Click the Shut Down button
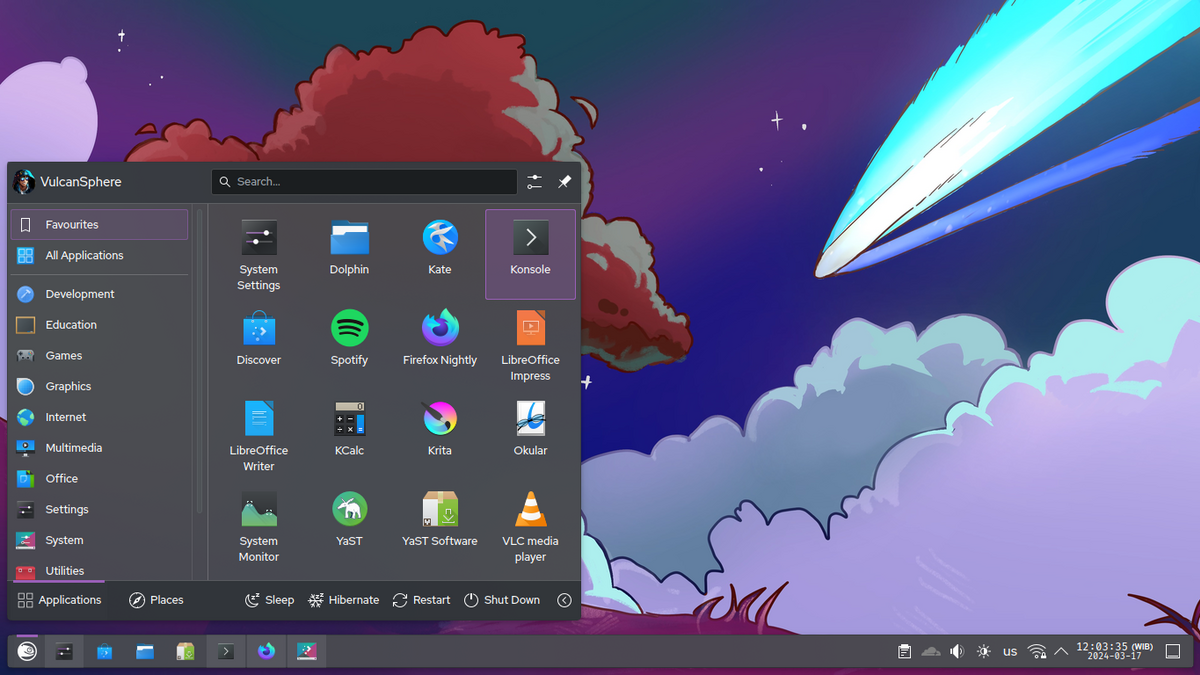This screenshot has width=1200, height=675. 502,600
